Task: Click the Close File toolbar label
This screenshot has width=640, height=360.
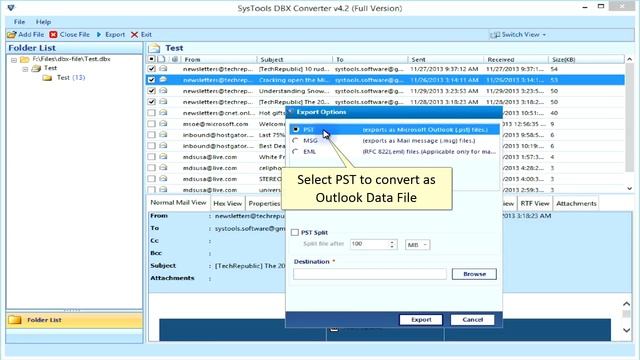Action: [75, 35]
